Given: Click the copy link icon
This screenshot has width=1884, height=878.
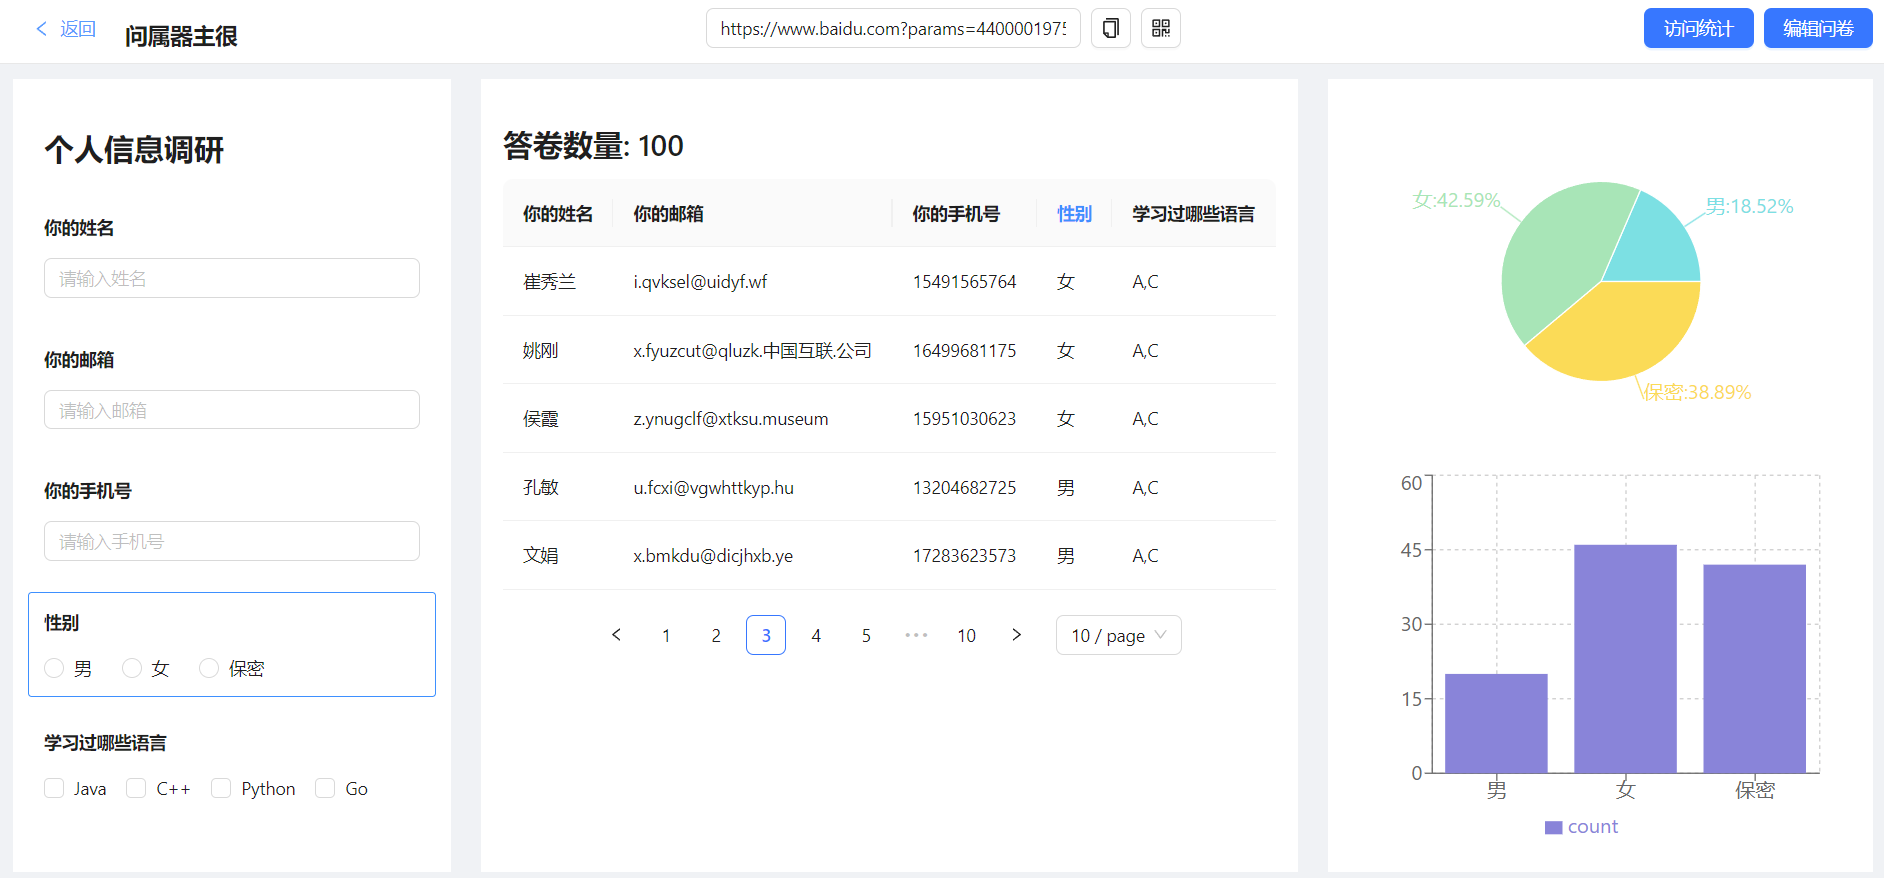Looking at the screenshot, I should (1110, 28).
